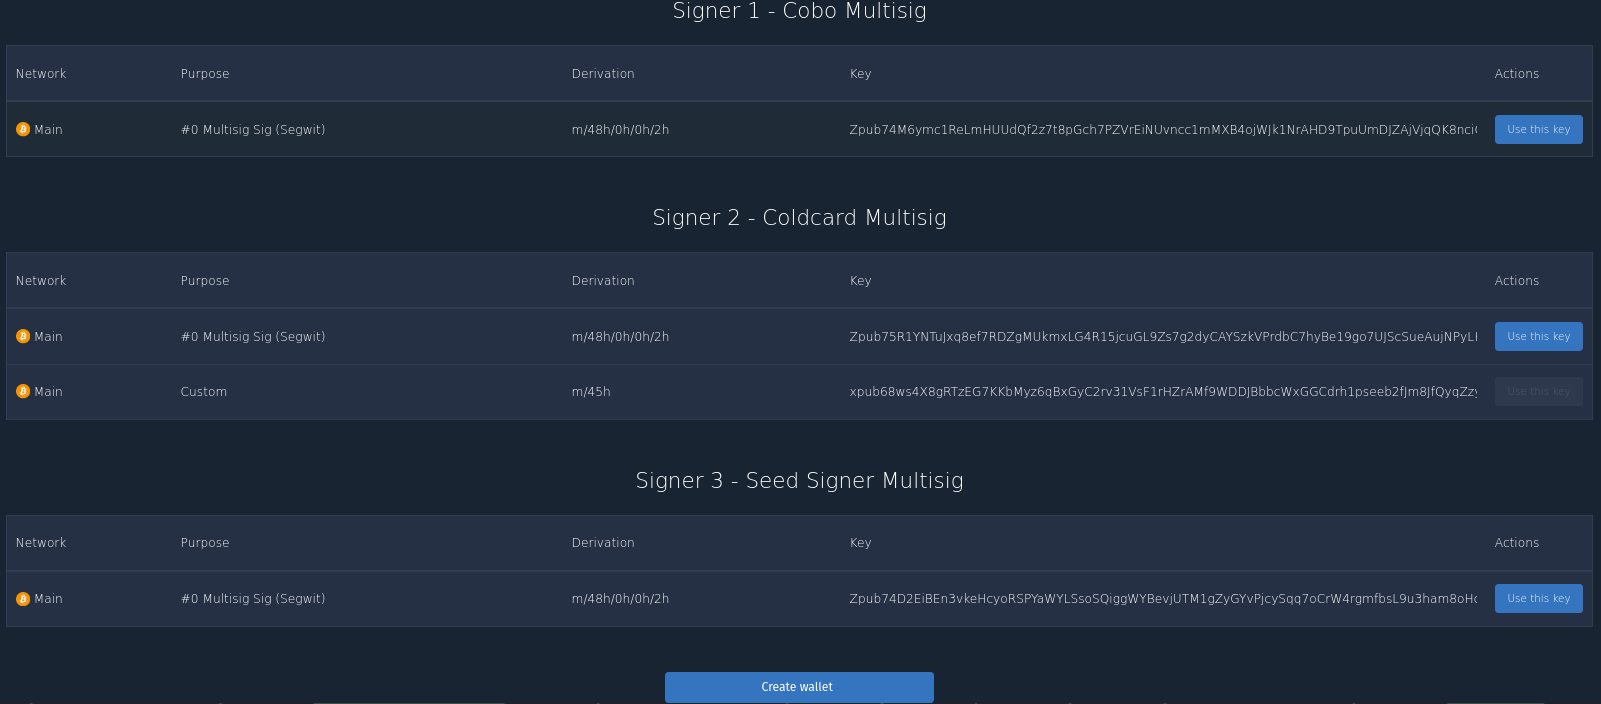The image size is (1601, 704).
Task: Click Derivation column header in Signer 3 table
Action: pos(603,543)
